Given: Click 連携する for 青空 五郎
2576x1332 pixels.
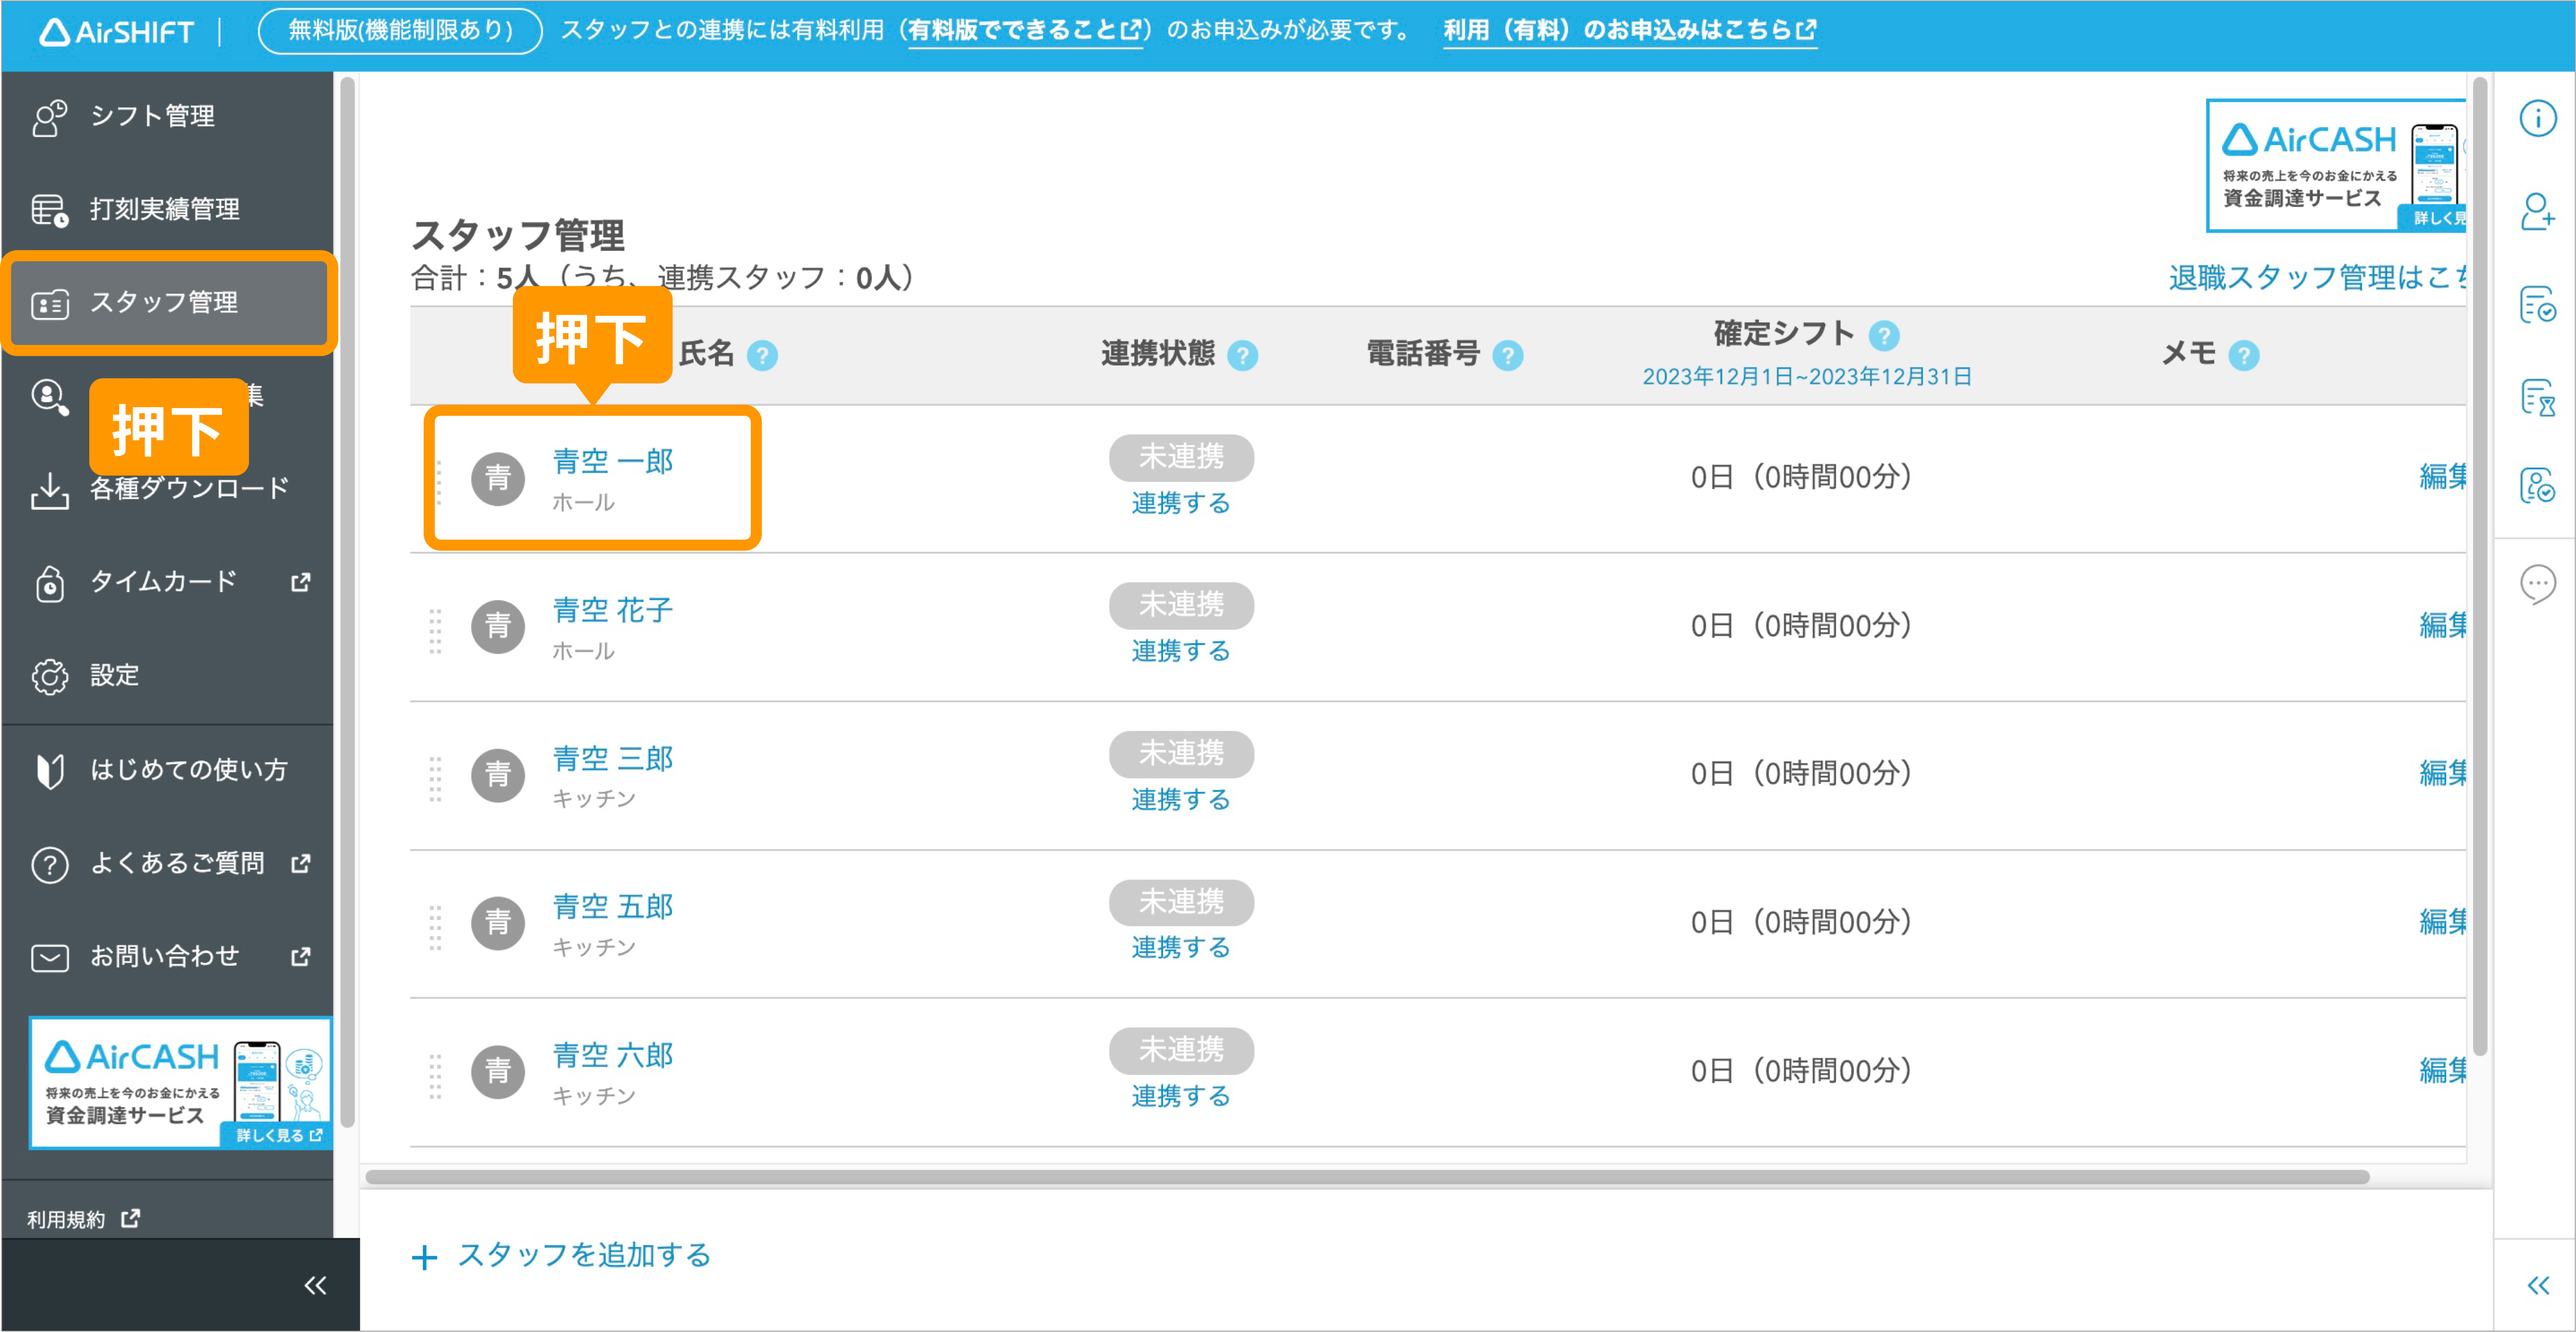Looking at the screenshot, I should point(1181,948).
